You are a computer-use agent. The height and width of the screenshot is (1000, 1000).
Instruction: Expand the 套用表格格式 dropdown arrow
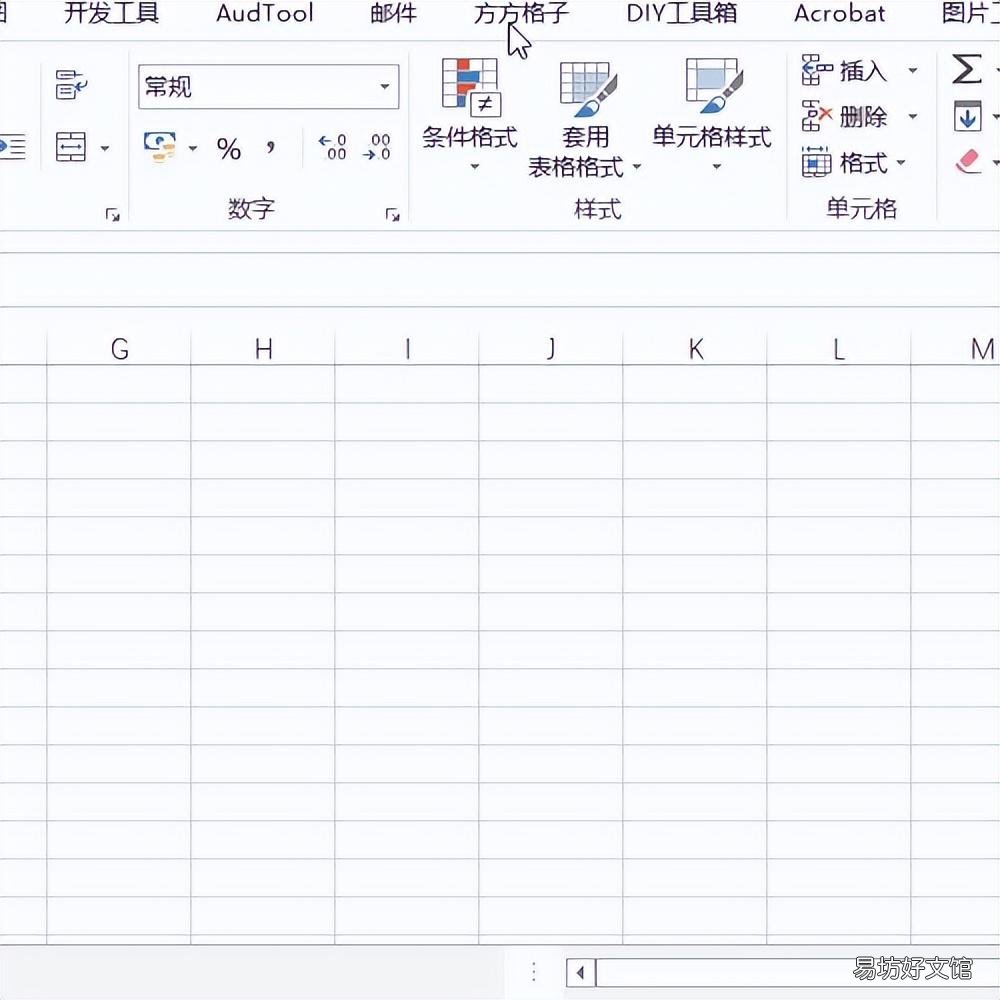[636, 166]
